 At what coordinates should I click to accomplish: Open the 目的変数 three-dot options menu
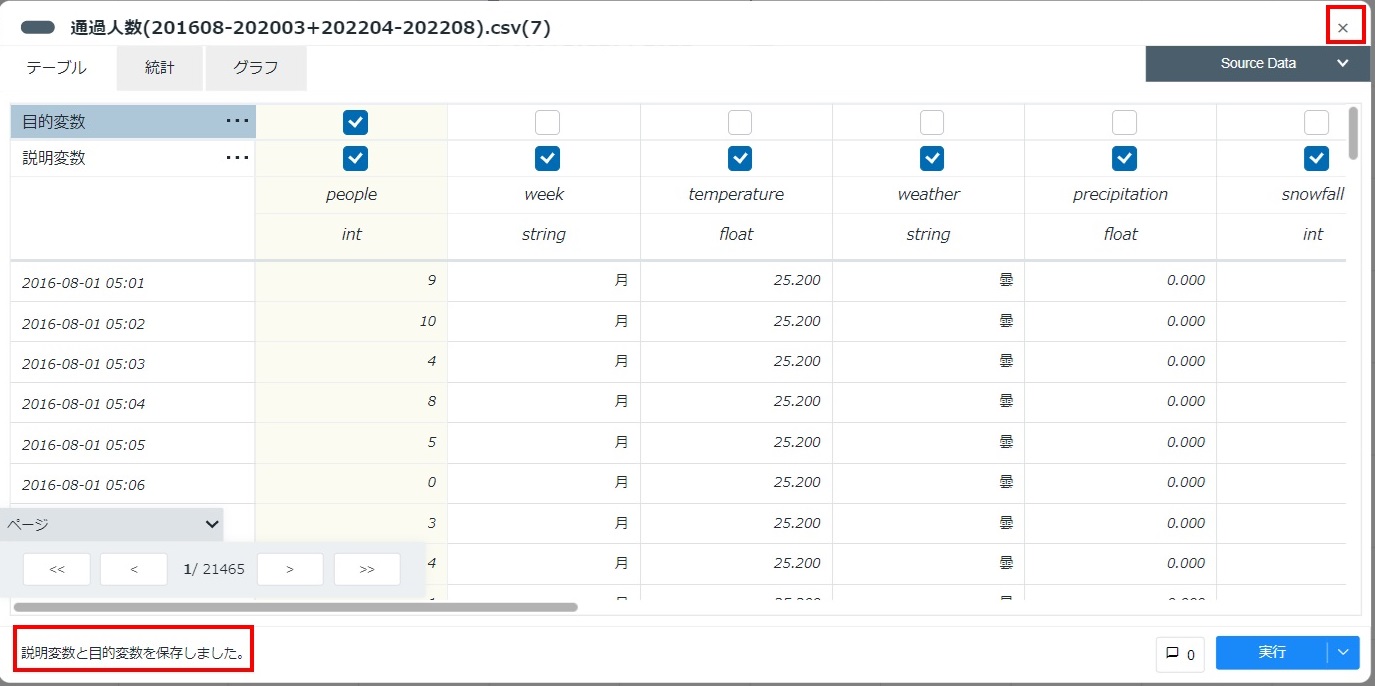pyautogui.click(x=237, y=122)
